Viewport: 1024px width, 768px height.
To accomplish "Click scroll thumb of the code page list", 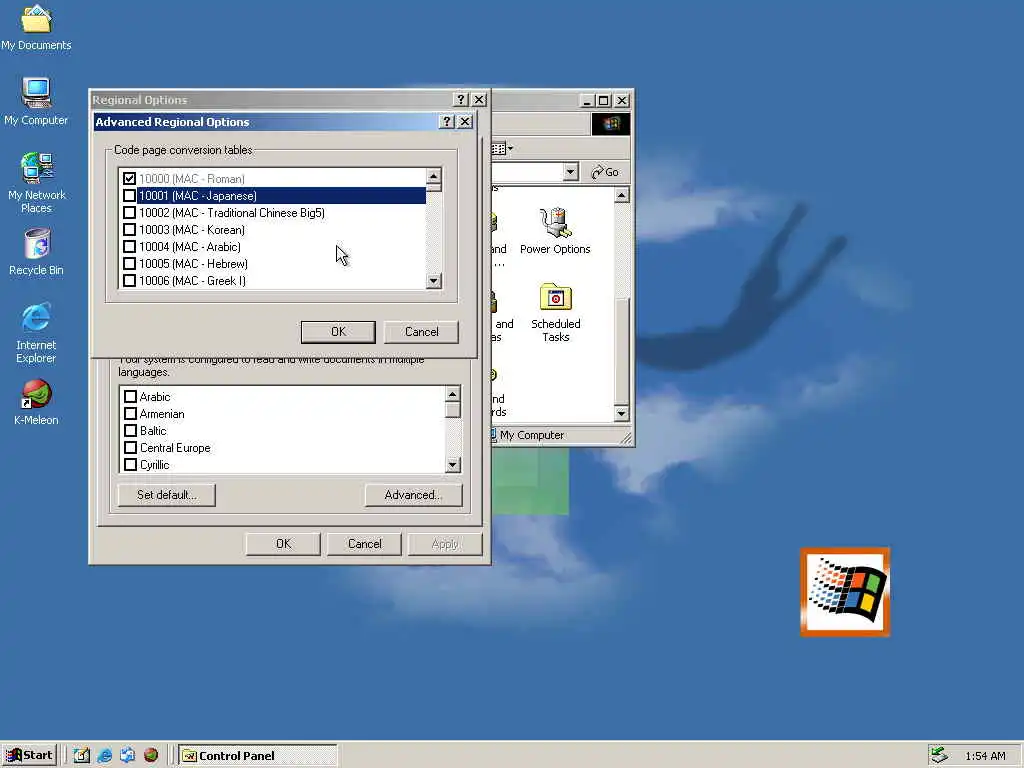I will click(434, 187).
